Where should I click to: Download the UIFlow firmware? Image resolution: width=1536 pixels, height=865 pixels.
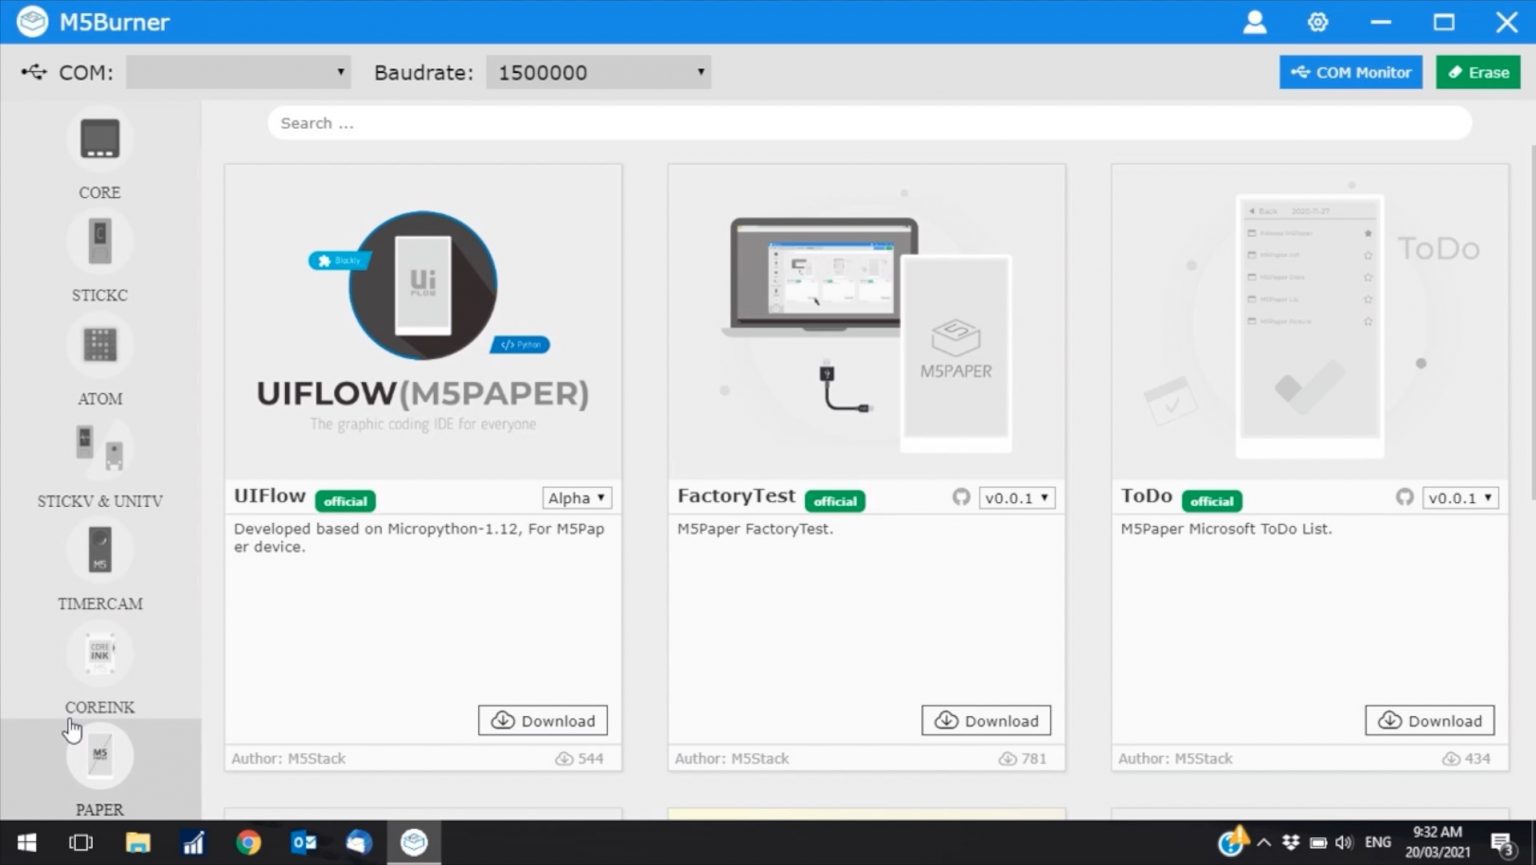(542, 720)
